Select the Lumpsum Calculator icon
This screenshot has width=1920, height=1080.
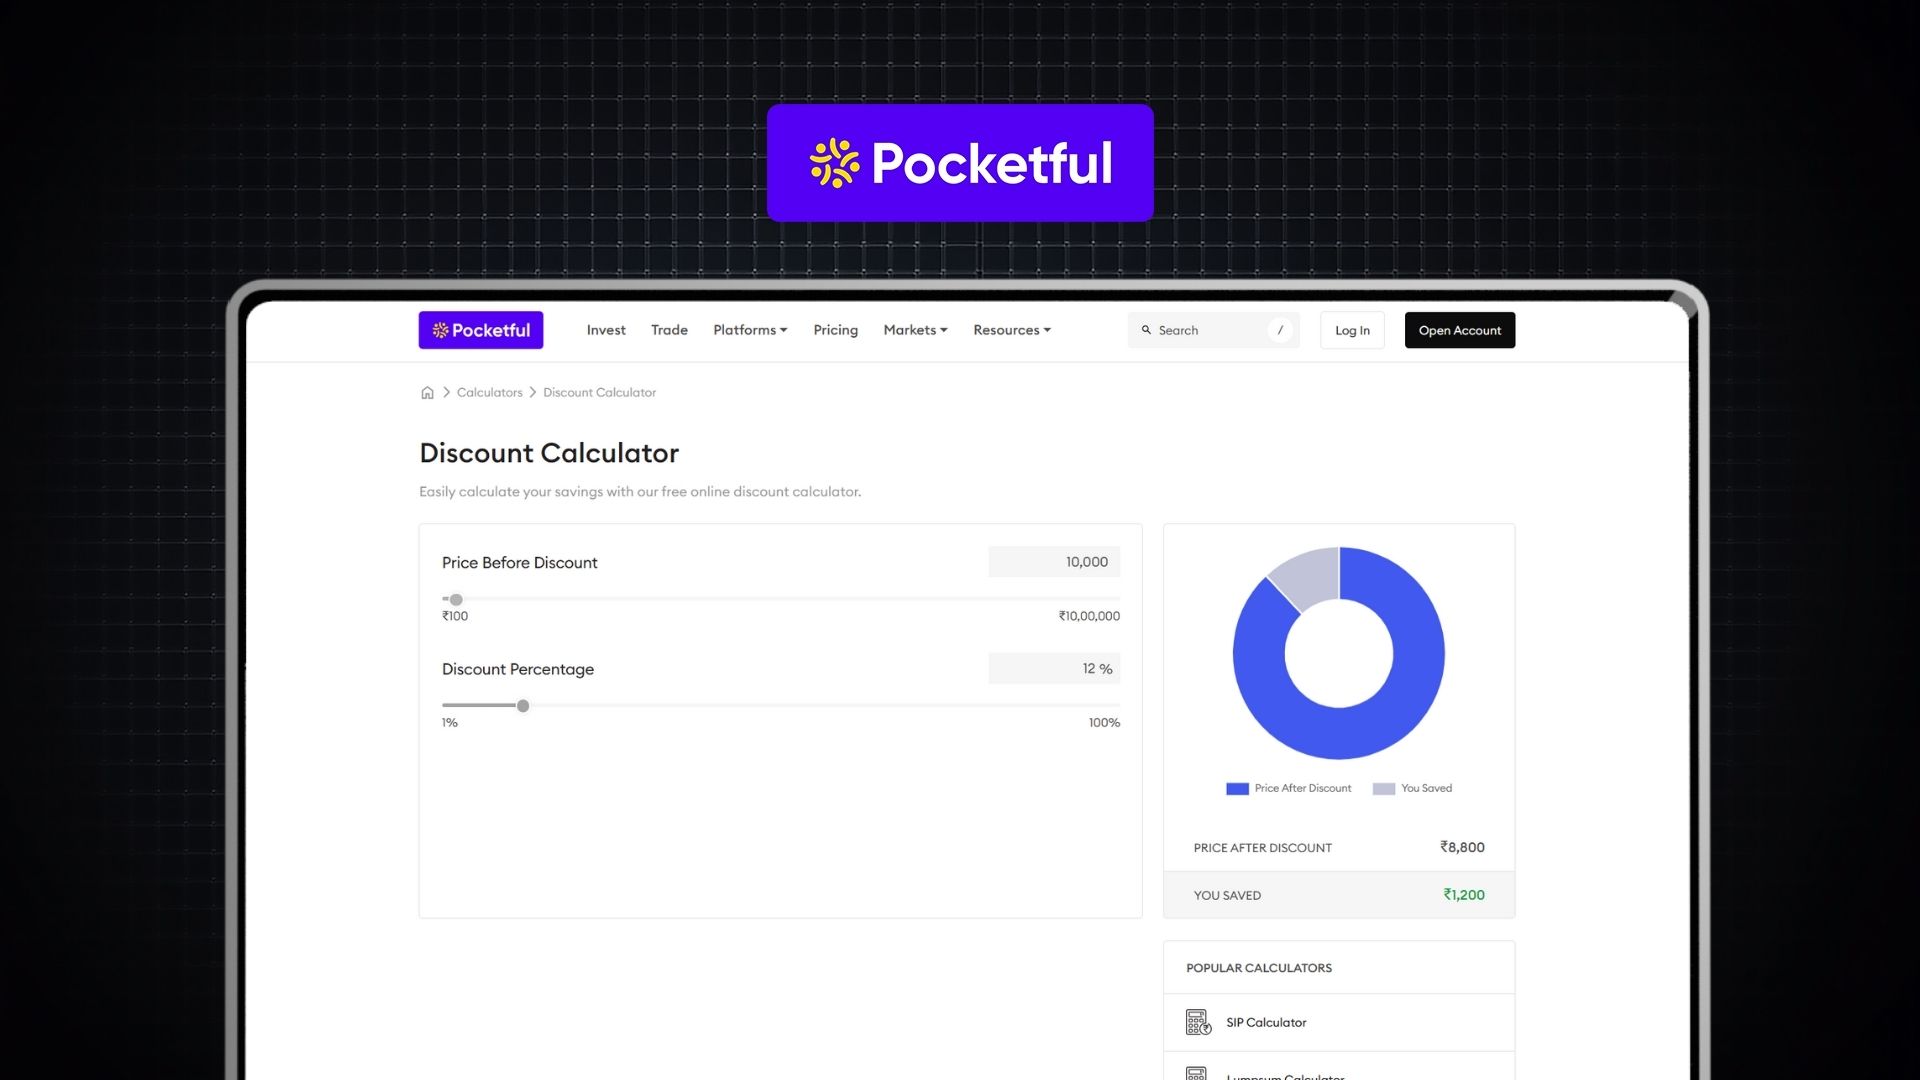click(1197, 1073)
